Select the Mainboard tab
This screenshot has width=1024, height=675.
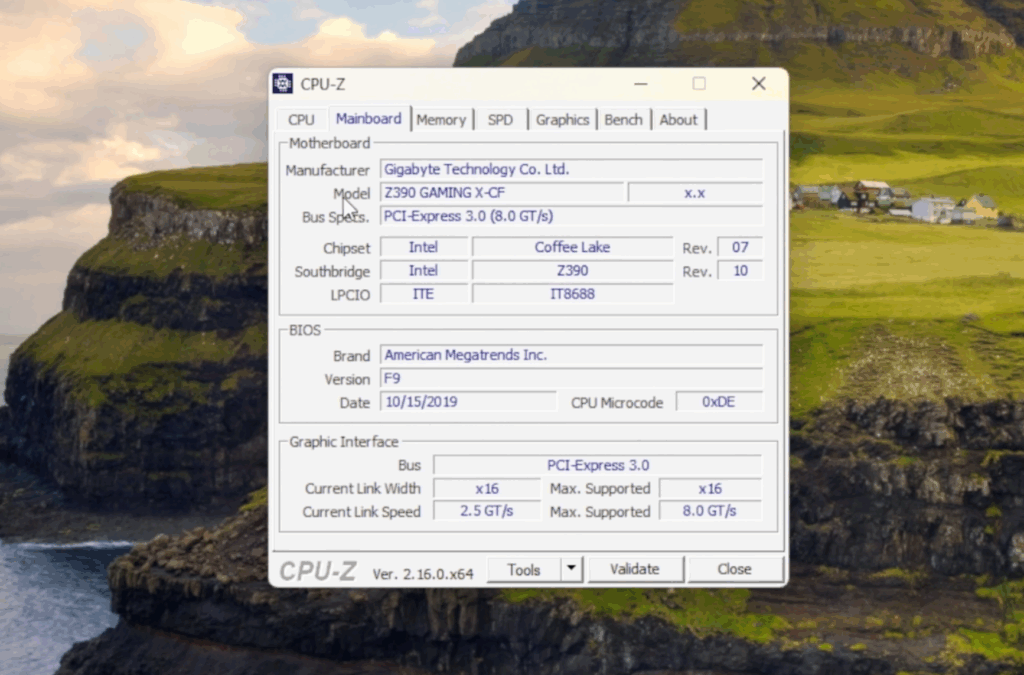tap(369, 119)
